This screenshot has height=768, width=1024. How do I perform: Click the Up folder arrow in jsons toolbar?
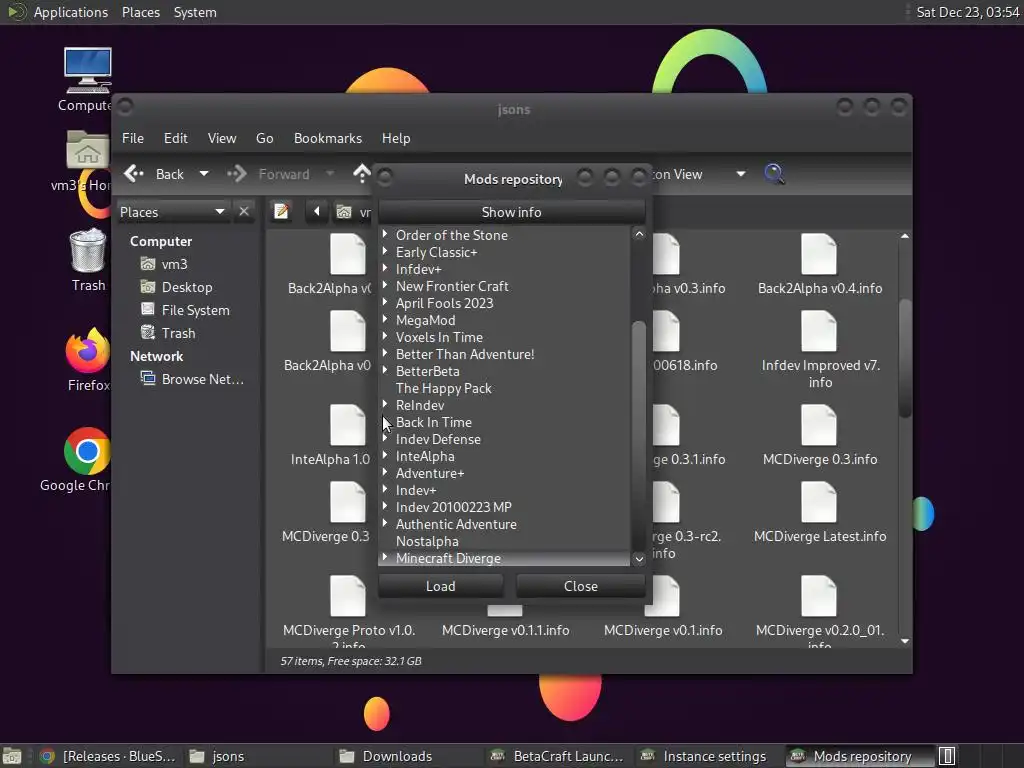coord(361,174)
